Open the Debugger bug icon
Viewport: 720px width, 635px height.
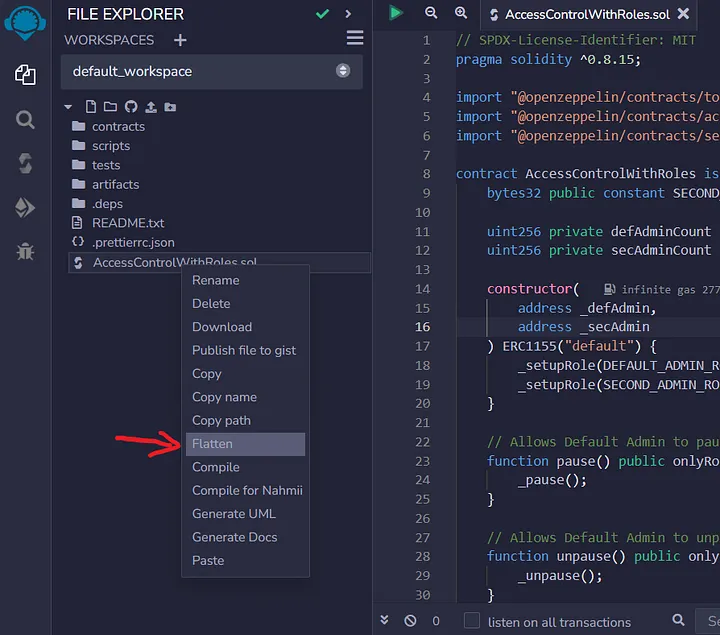[x=25, y=251]
